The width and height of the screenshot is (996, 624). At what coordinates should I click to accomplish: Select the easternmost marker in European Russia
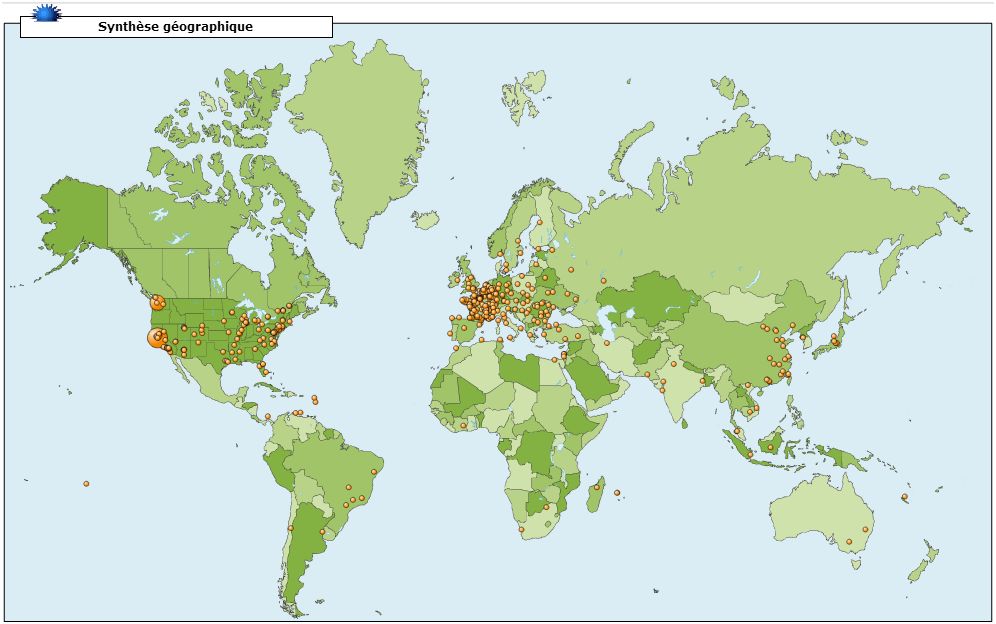603,280
